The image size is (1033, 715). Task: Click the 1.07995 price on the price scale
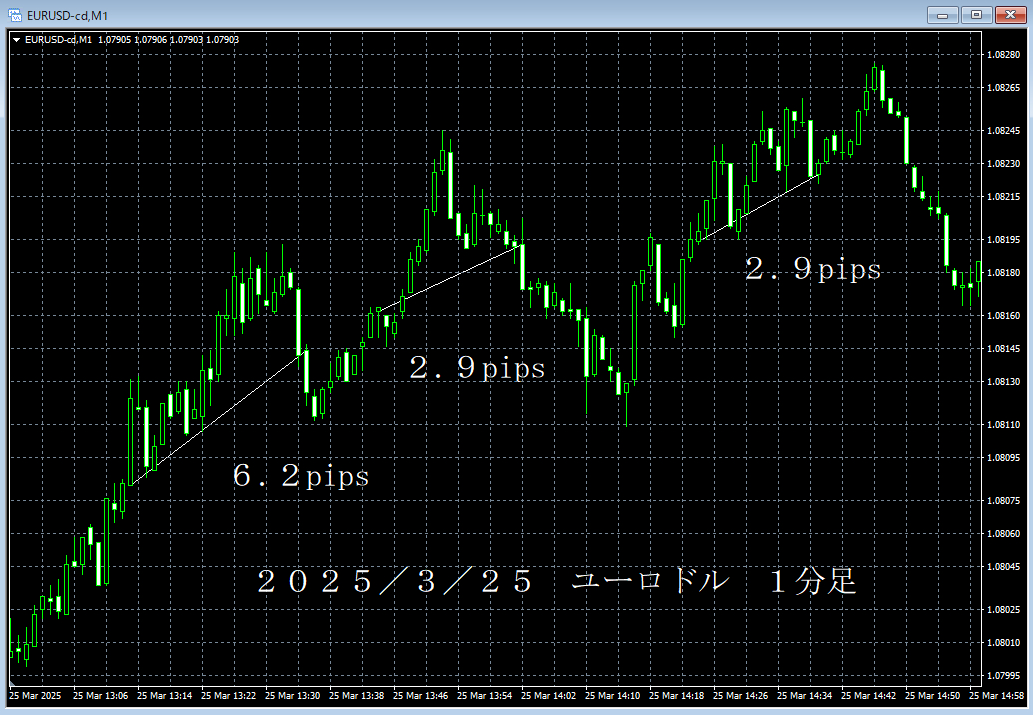(x=1002, y=675)
